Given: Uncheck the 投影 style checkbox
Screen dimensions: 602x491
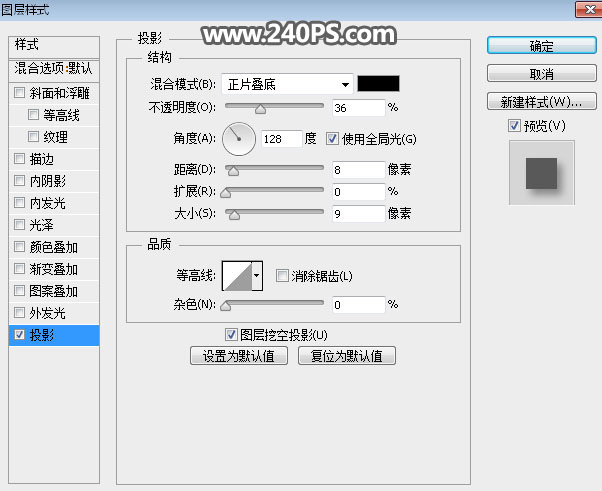Looking at the screenshot, I should (19, 335).
